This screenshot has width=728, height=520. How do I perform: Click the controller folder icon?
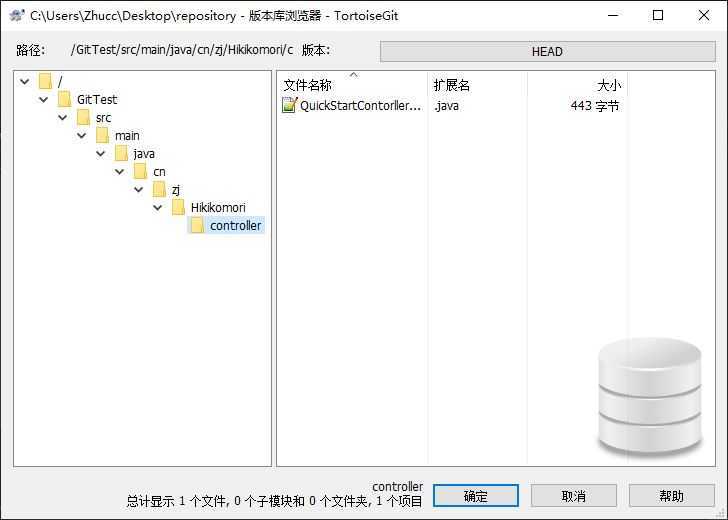click(197, 226)
